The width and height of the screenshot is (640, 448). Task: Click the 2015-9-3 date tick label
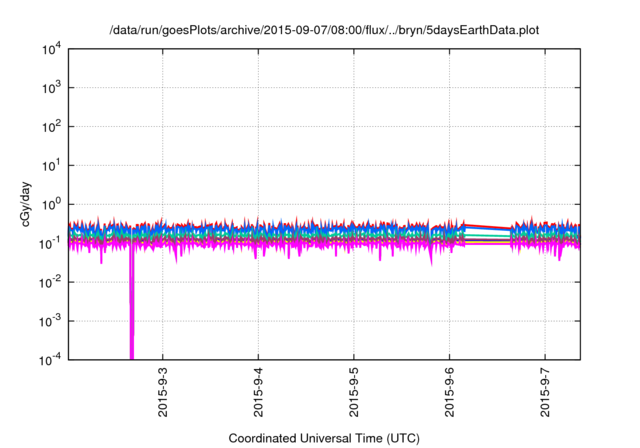click(x=163, y=393)
